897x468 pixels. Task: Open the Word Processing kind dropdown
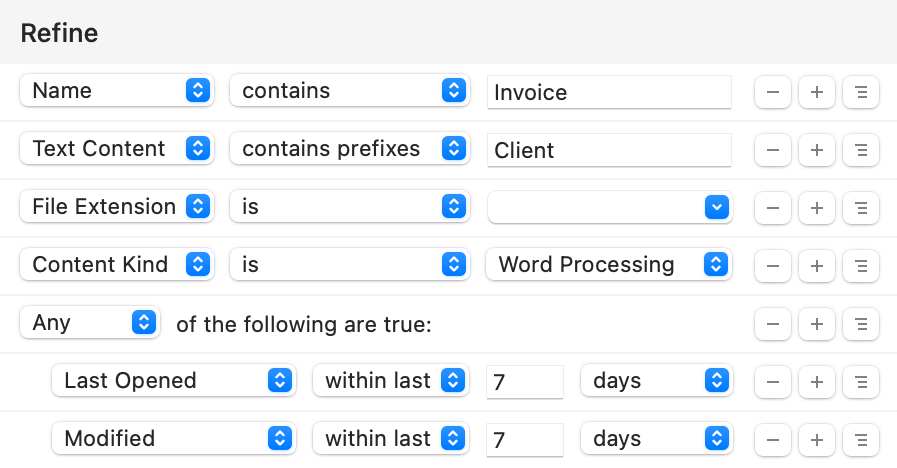point(608,265)
